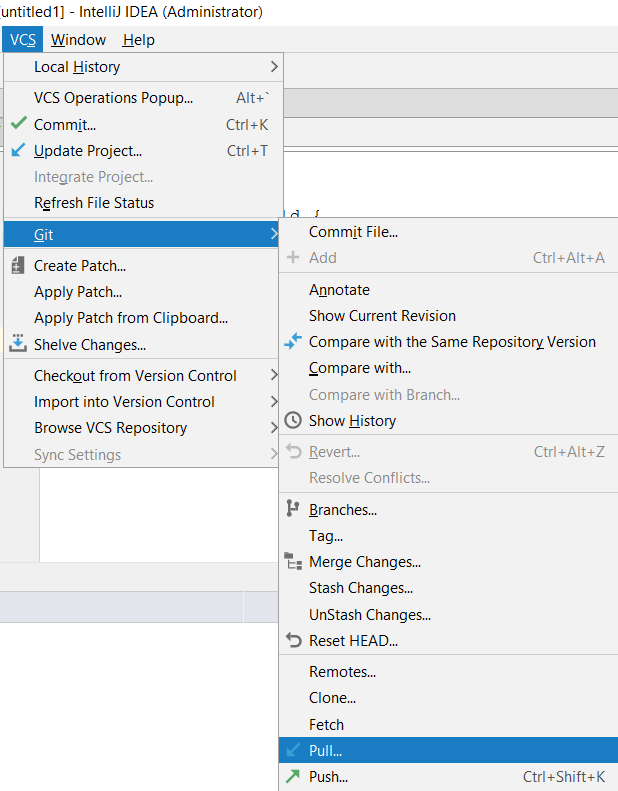Viewport: 618px width, 791px height.
Task: Expand the Local History submenu
Action: pyautogui.click(x=274, y=67)
